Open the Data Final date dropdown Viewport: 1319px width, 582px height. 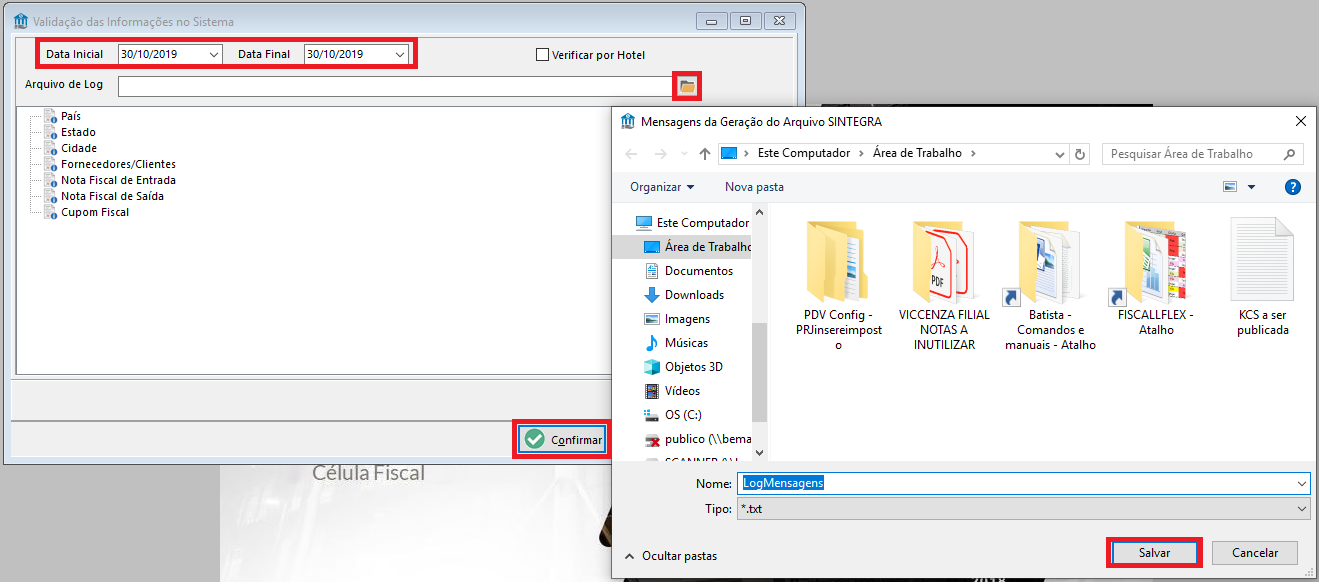click(x=400, y=54)
